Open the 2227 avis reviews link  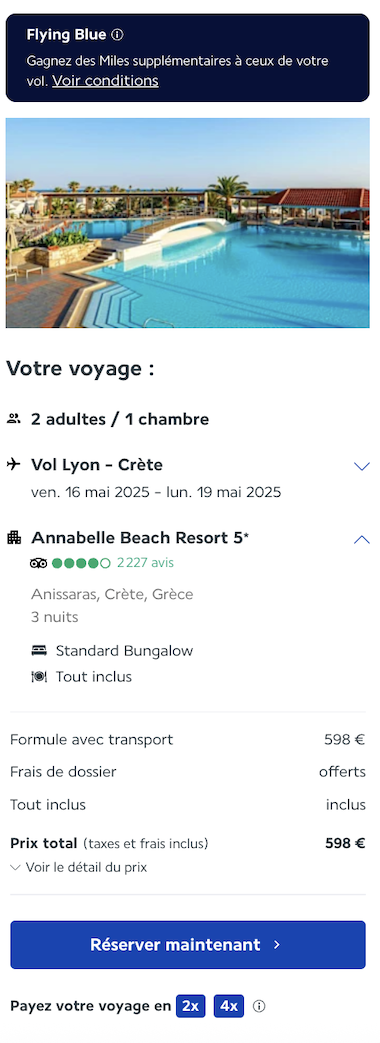tap(145, 563)
